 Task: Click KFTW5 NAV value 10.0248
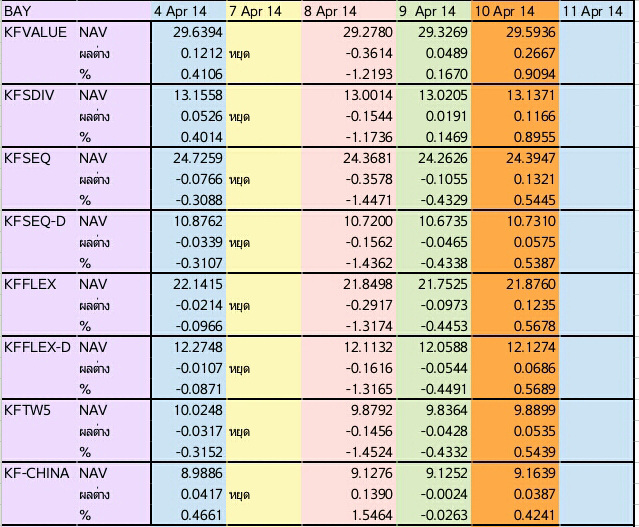[198, 410]
